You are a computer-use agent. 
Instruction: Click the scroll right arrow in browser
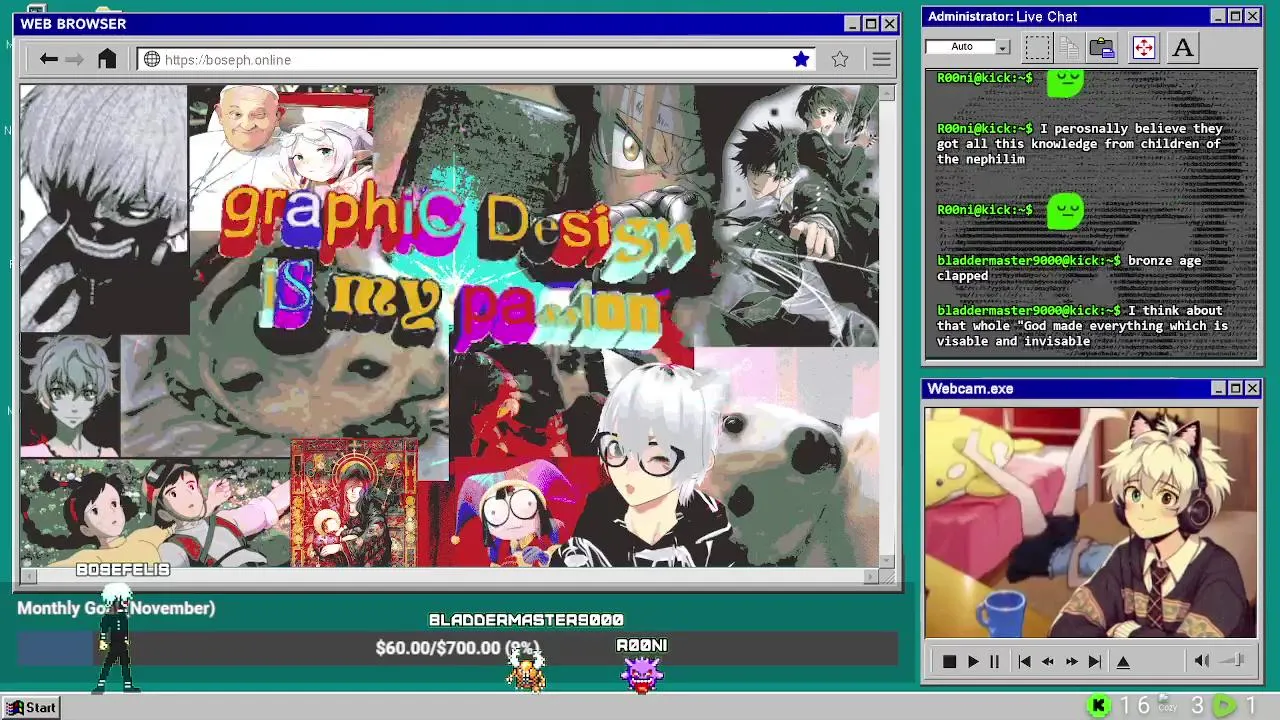[x=872, y=575]
